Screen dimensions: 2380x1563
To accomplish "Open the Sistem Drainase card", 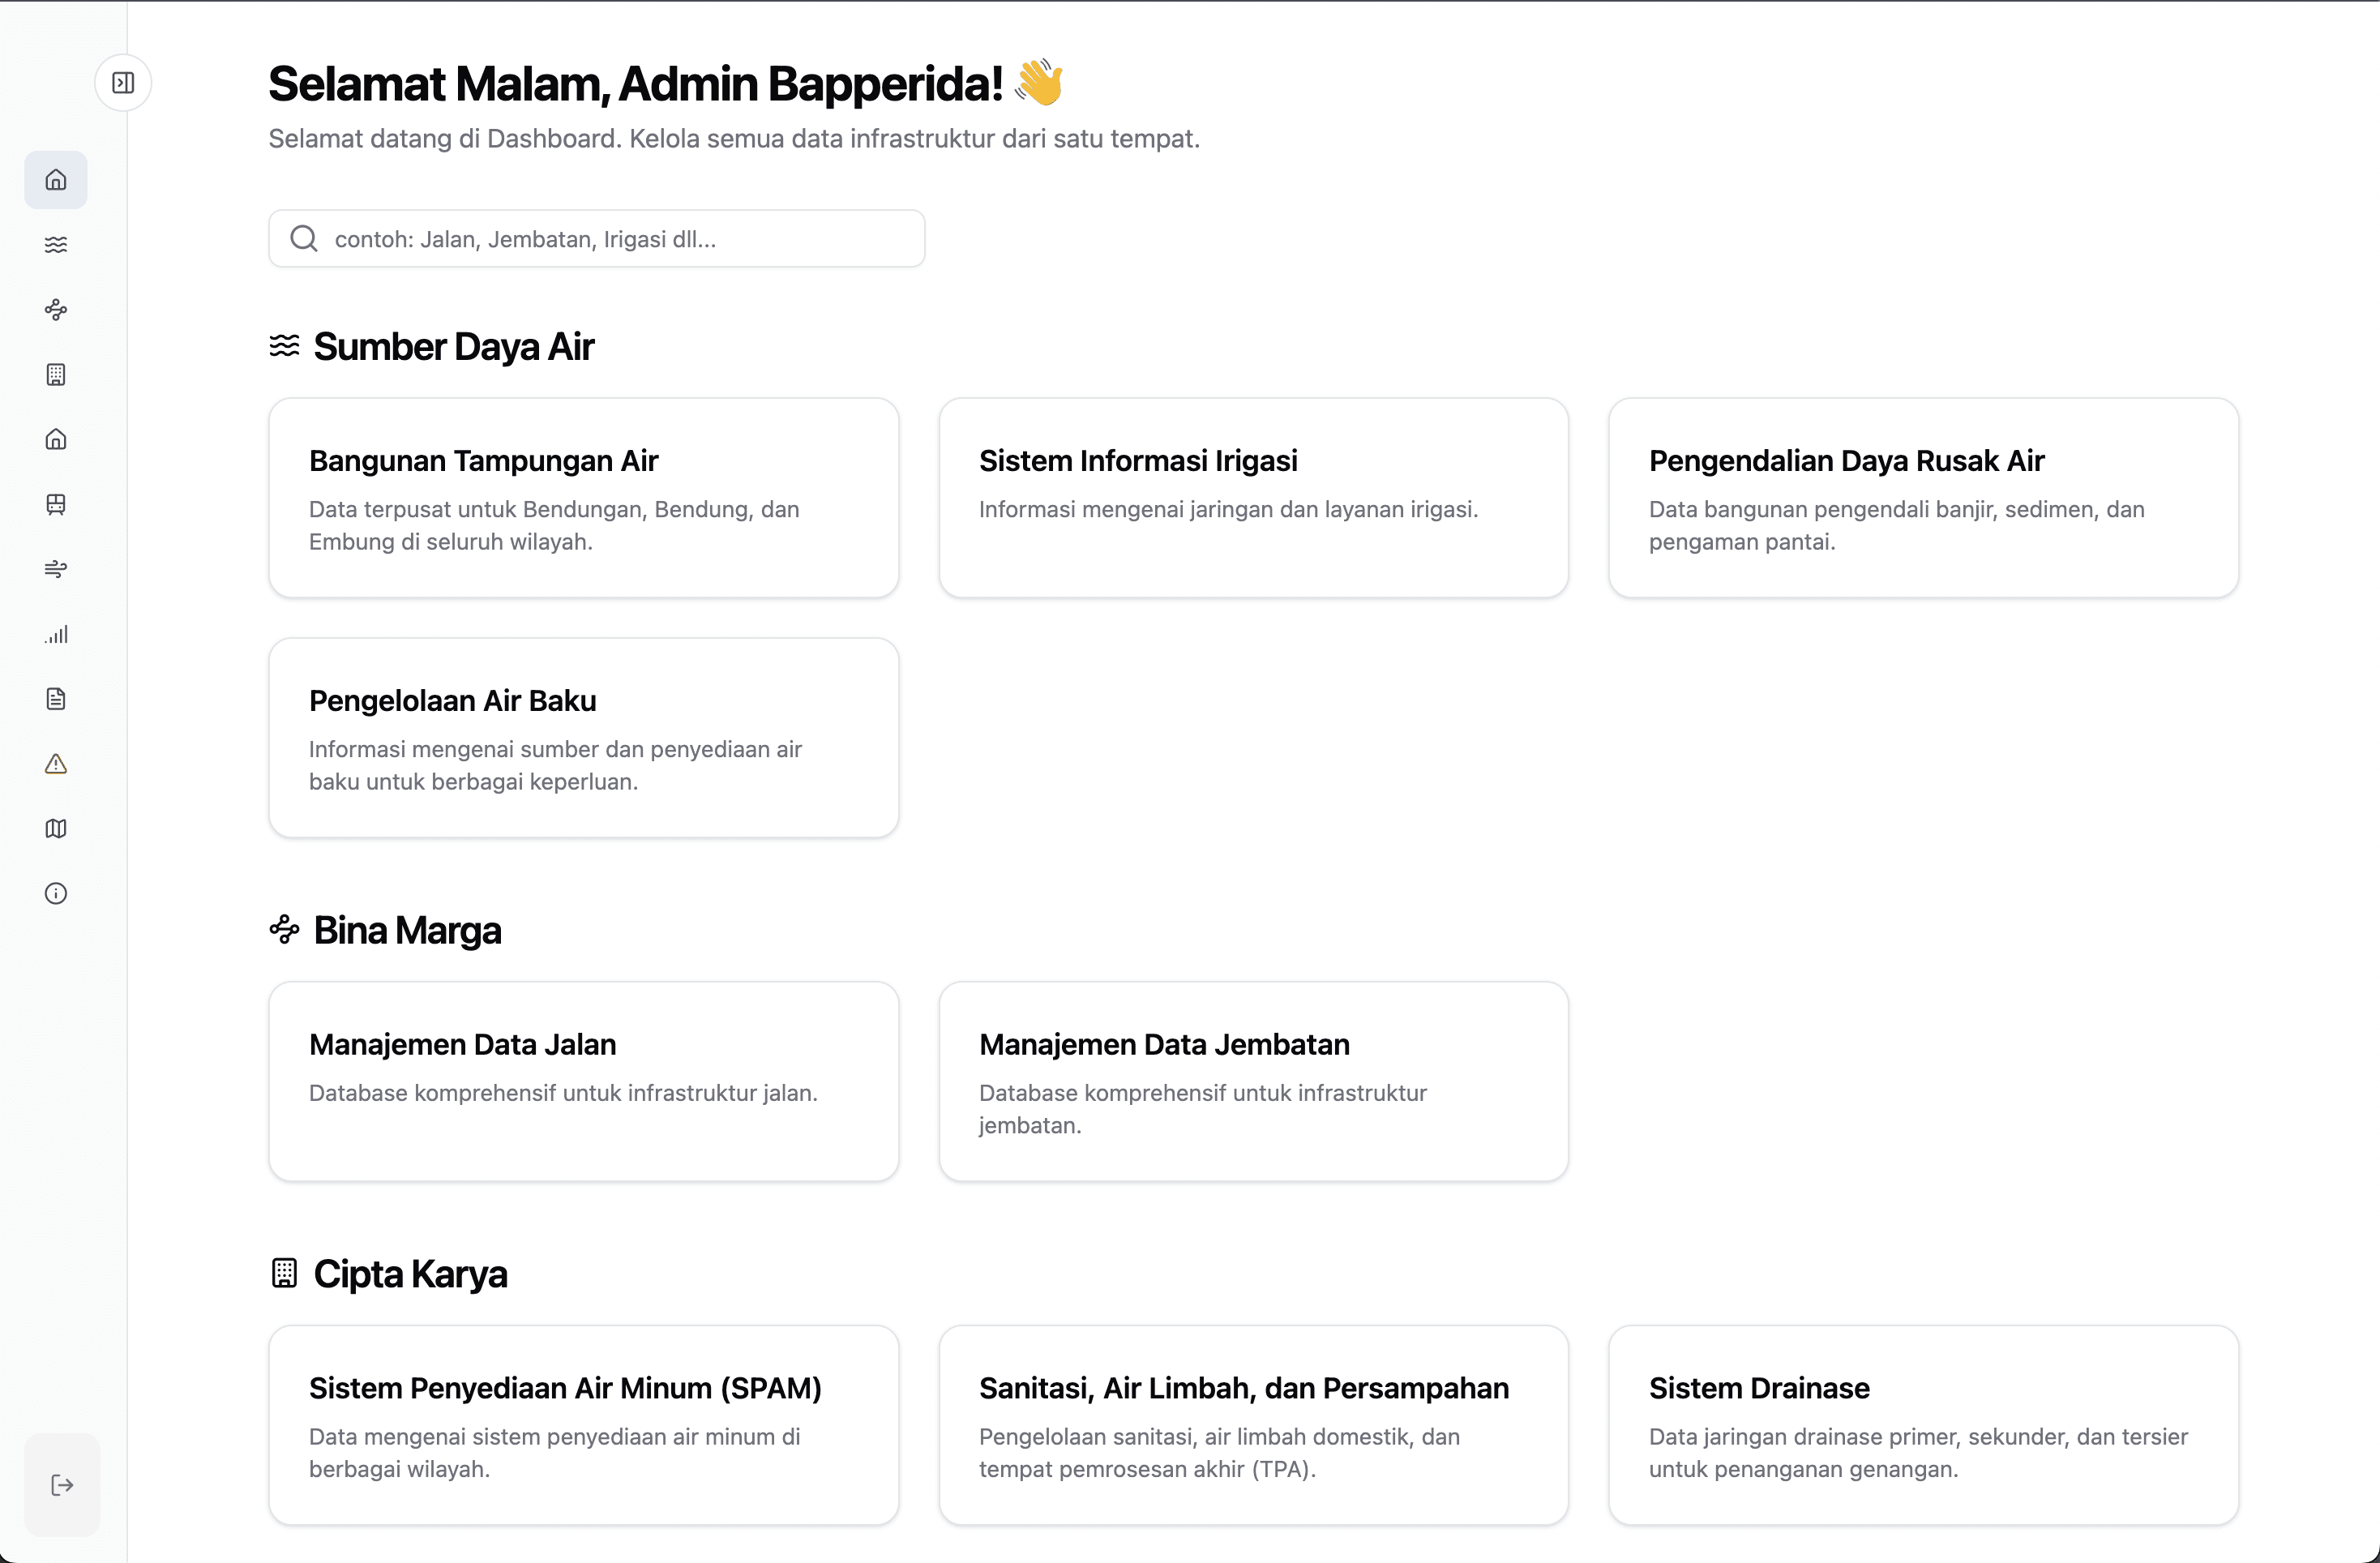I will [x=1924, y=1426].
